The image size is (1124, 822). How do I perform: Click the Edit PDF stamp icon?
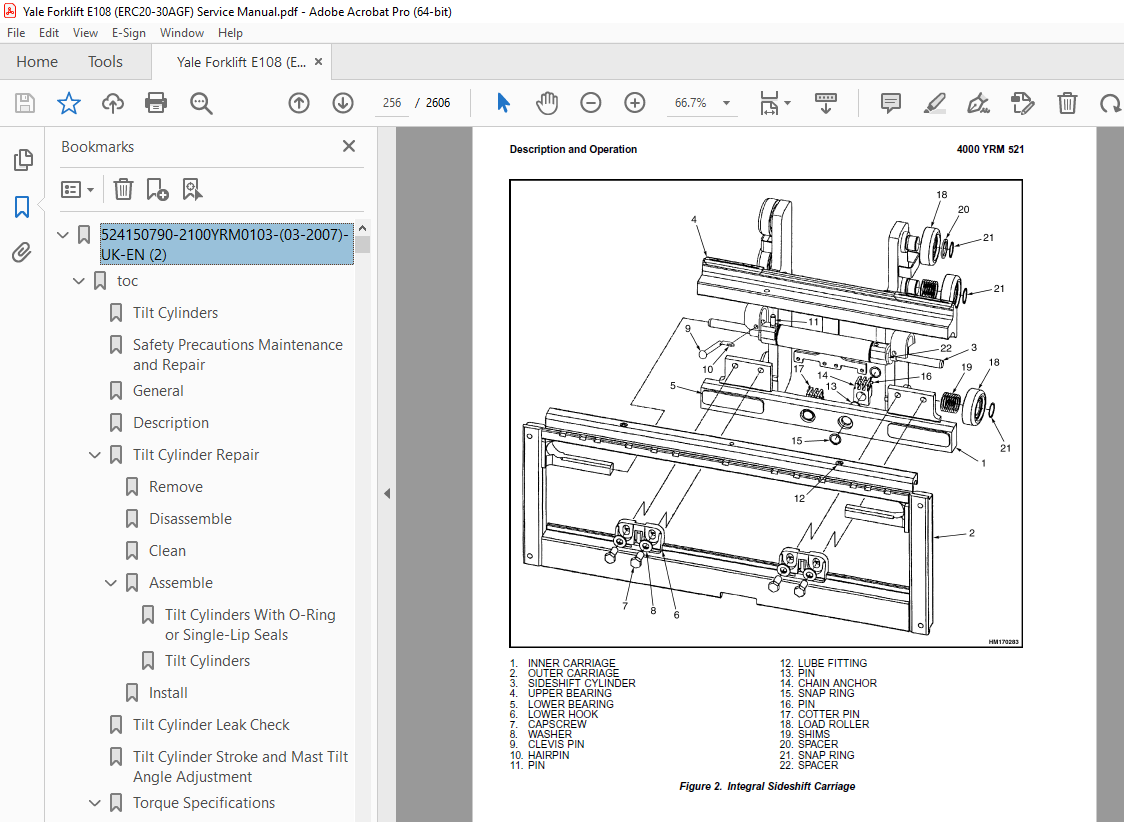1022,103
